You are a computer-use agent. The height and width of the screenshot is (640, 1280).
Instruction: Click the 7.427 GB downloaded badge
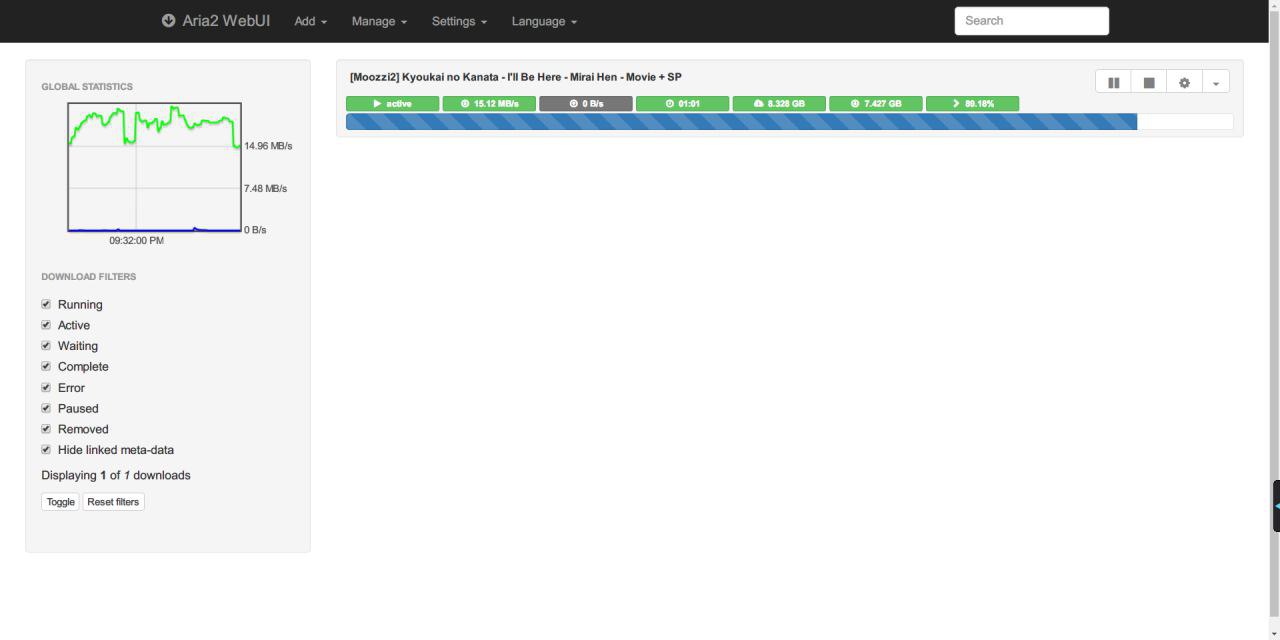(x=876, y=103)
